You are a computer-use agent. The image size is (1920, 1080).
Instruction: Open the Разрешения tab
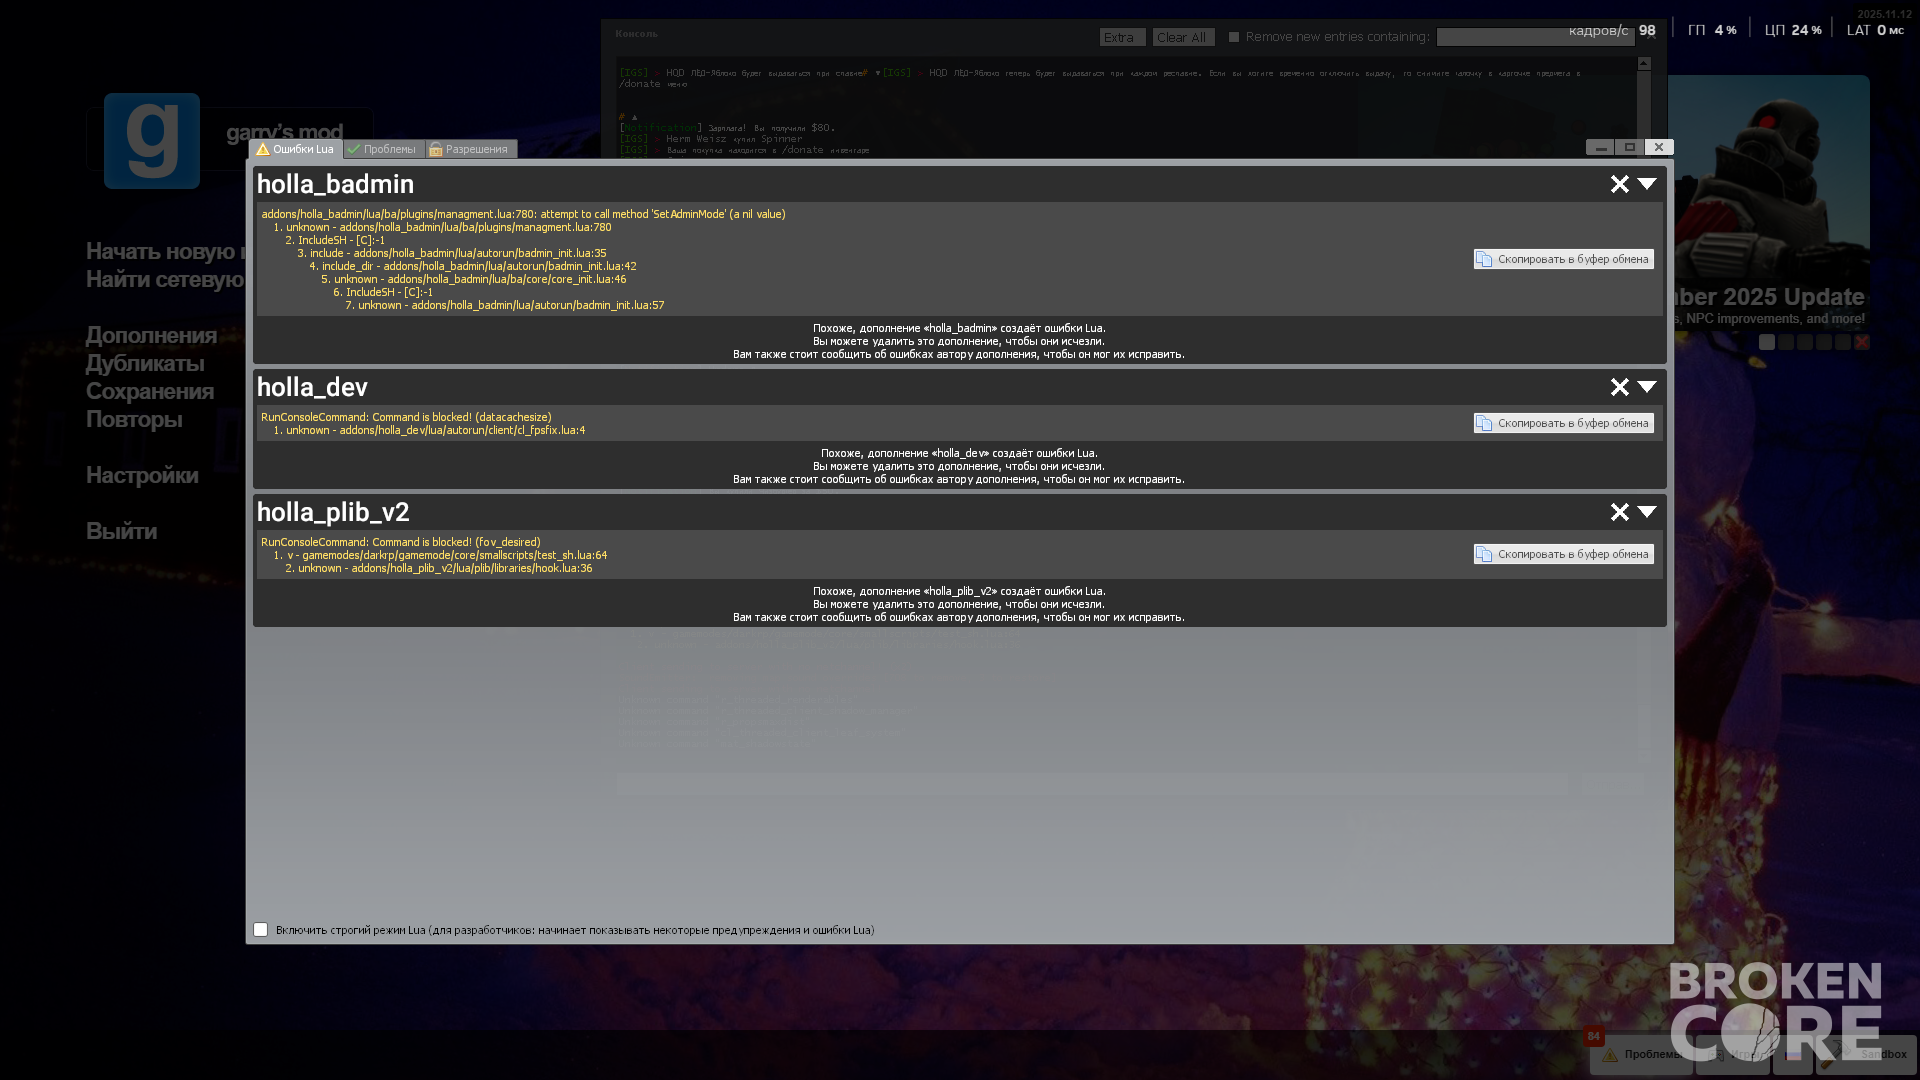pyautogui.click(x=471, y=149)
